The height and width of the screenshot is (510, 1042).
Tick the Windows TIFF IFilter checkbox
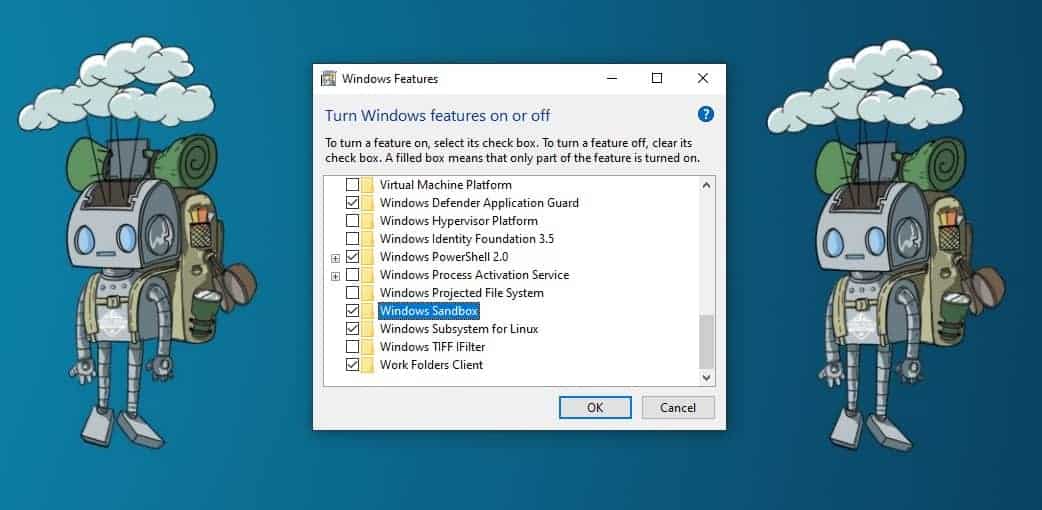(x=352, y=346)
